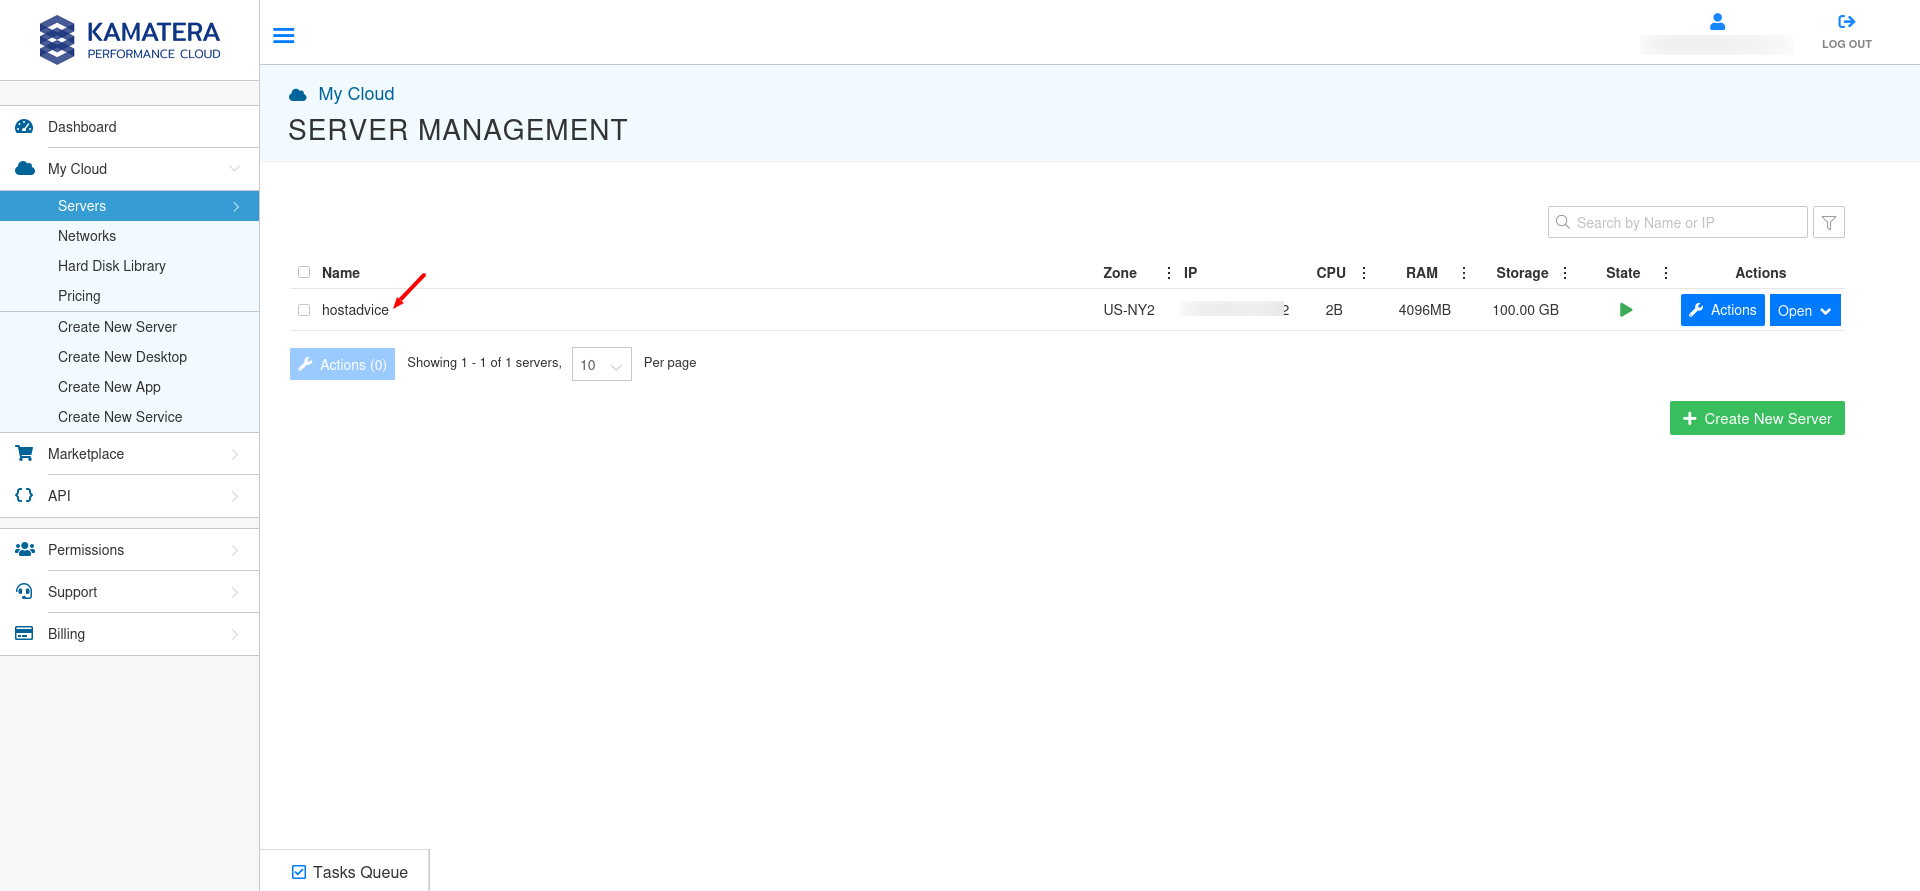Viewport: 1920px width, 891px height.
Task: Open the user profile icon
Action: coord(1717,21)
